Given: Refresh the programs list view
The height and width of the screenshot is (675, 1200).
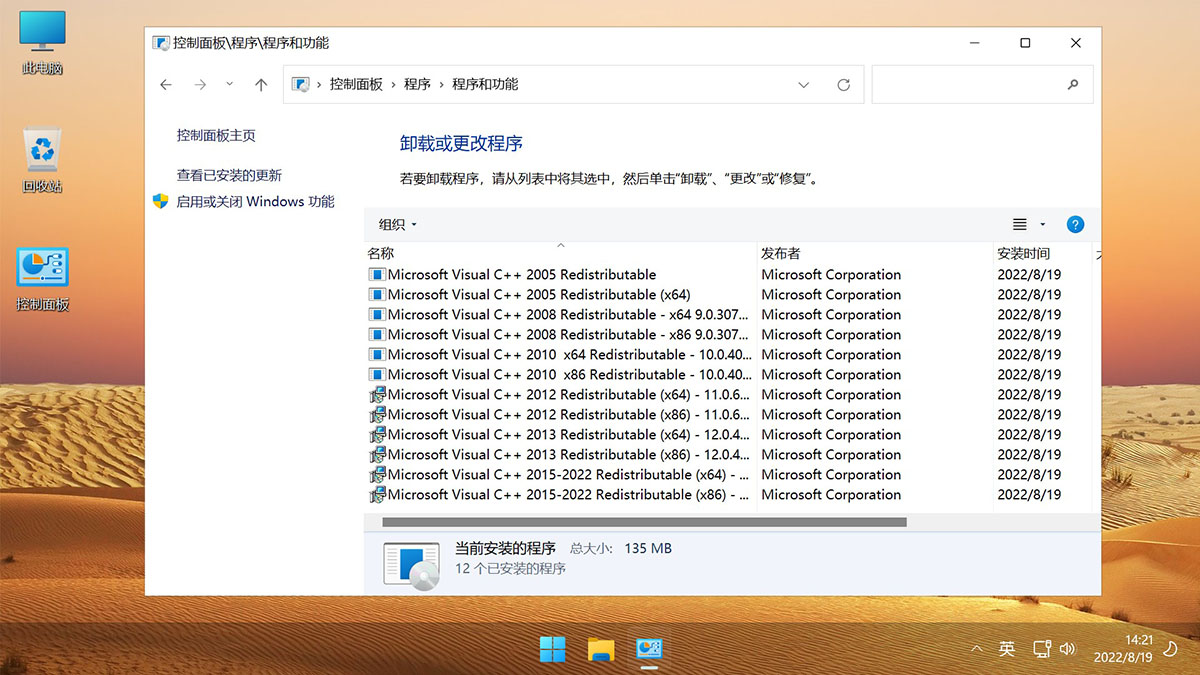Looking at the screenshot, I should tap(843, 85).
